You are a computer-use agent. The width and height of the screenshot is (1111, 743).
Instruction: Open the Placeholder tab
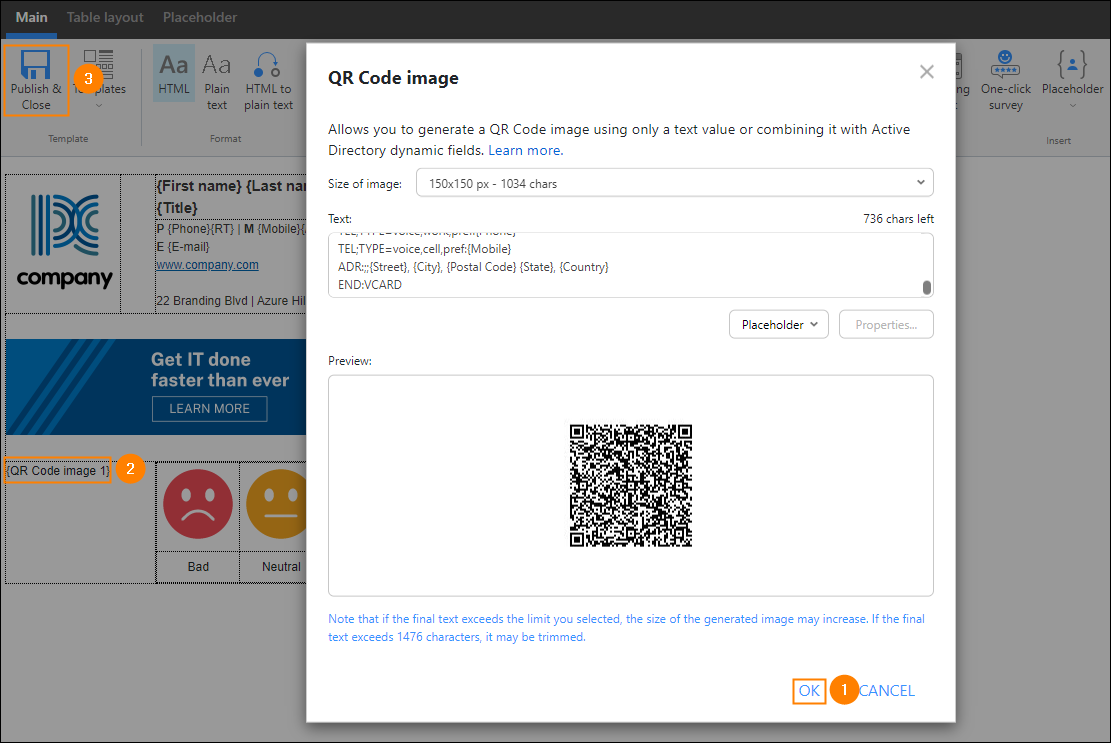(200, 17)
